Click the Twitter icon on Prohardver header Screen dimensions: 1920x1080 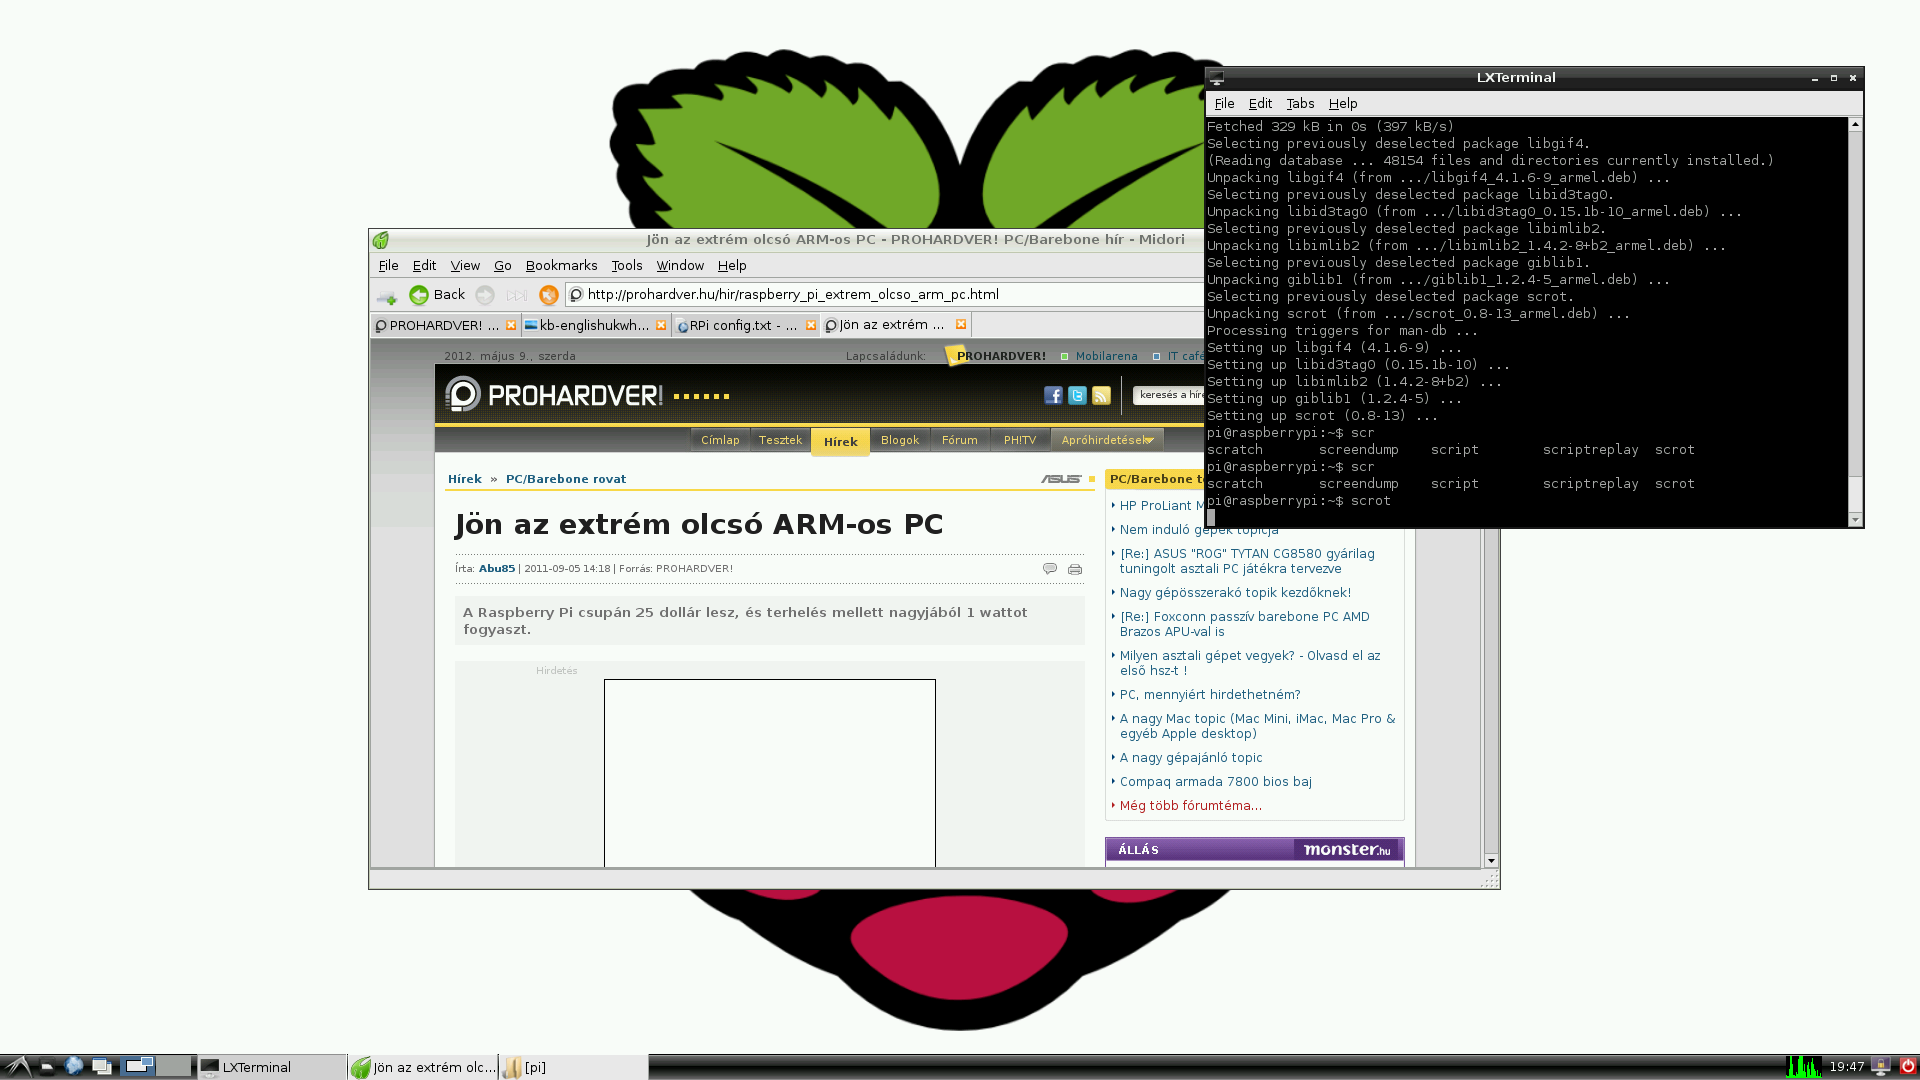coord(1077,396)
